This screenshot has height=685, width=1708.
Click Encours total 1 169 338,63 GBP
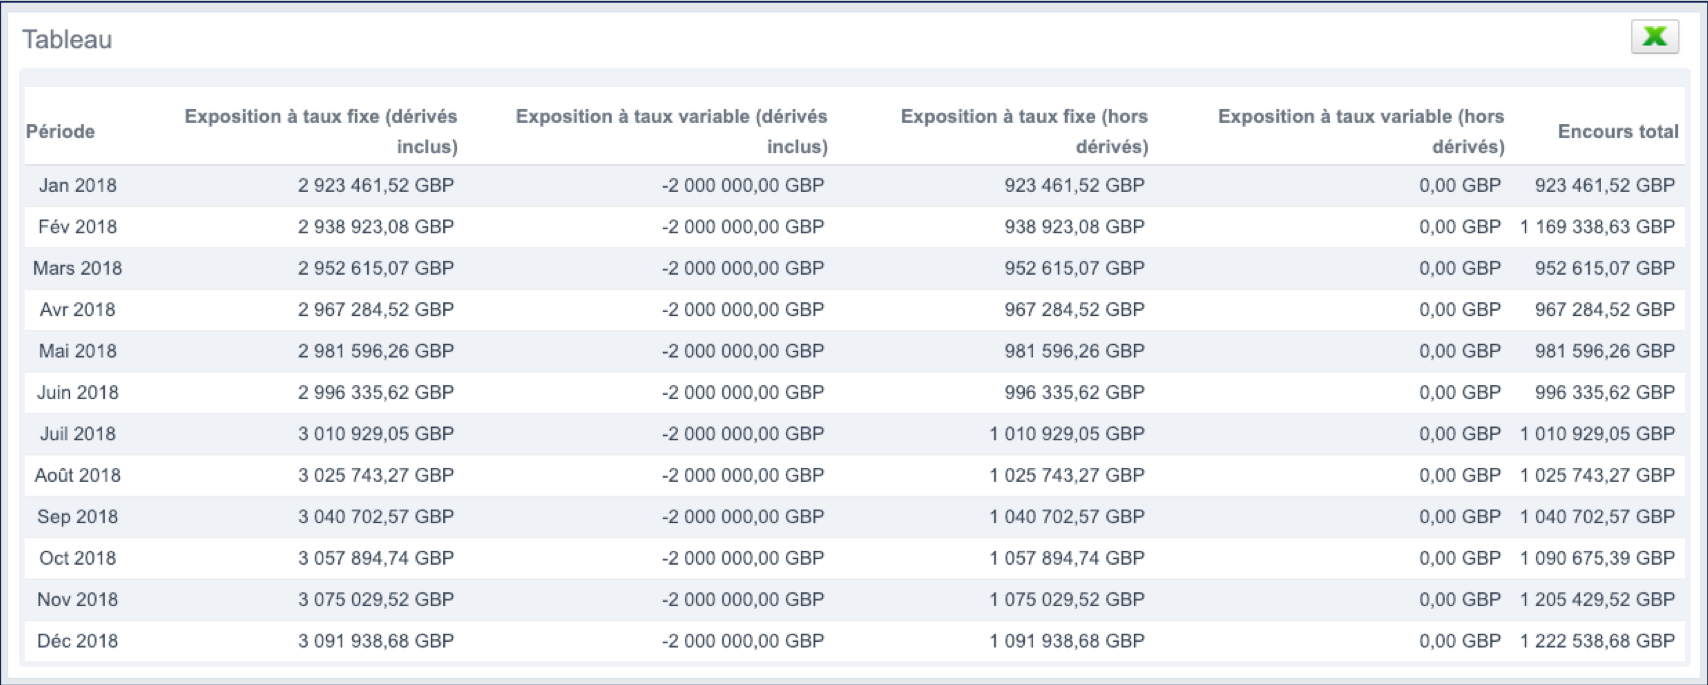coord(1597,227)
